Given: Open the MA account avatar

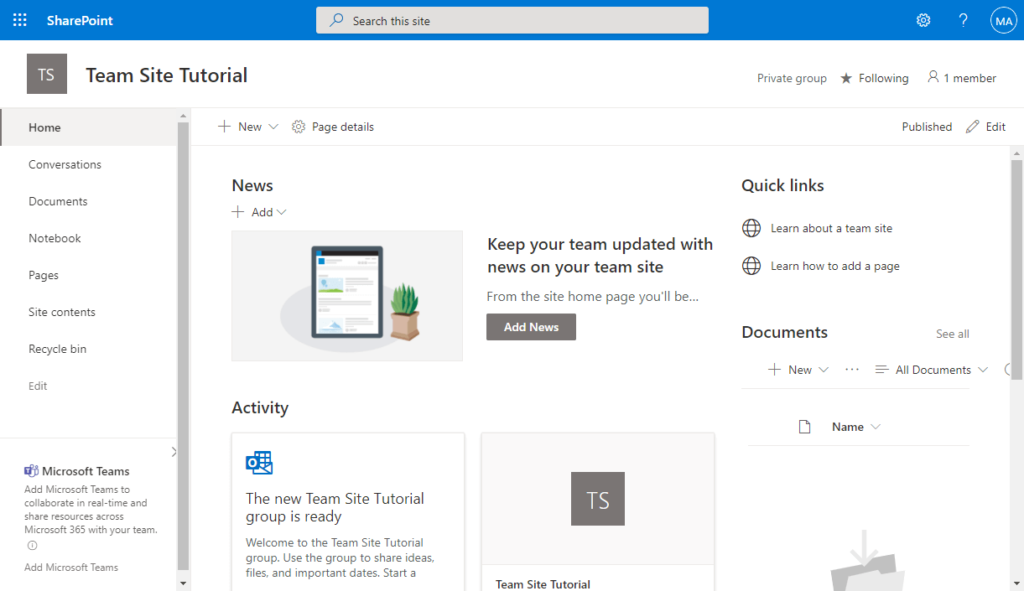Looking at the screenshot, I should [x=1003, y=20].
